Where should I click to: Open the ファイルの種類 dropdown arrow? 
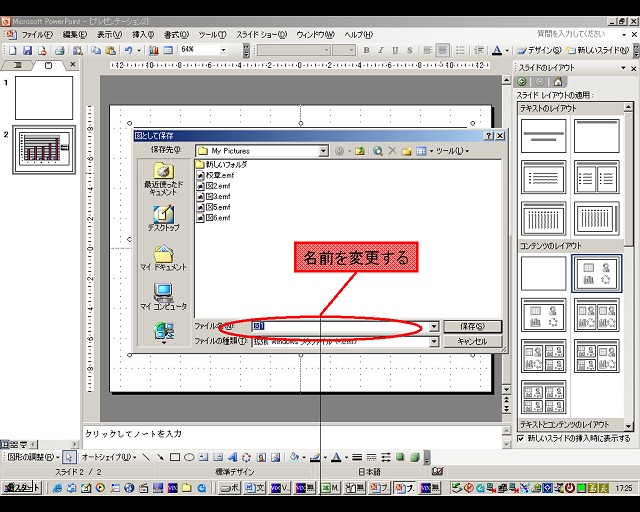(x=434, y=341)
